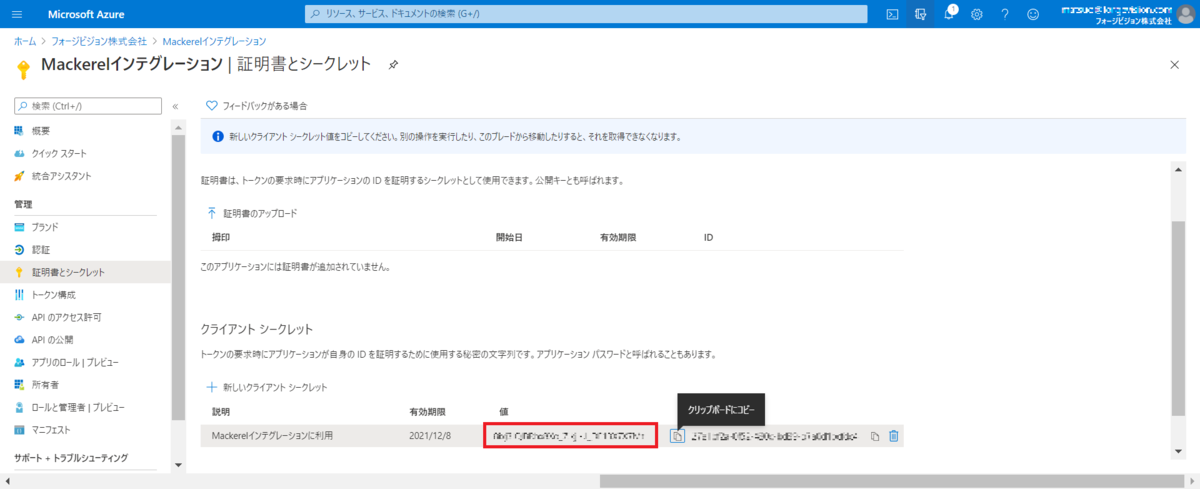The width and height of the screenshot is (1200, 489).
Task: Open アプリのロール | プレビュー in sidebar
Action: pos(75,362)
